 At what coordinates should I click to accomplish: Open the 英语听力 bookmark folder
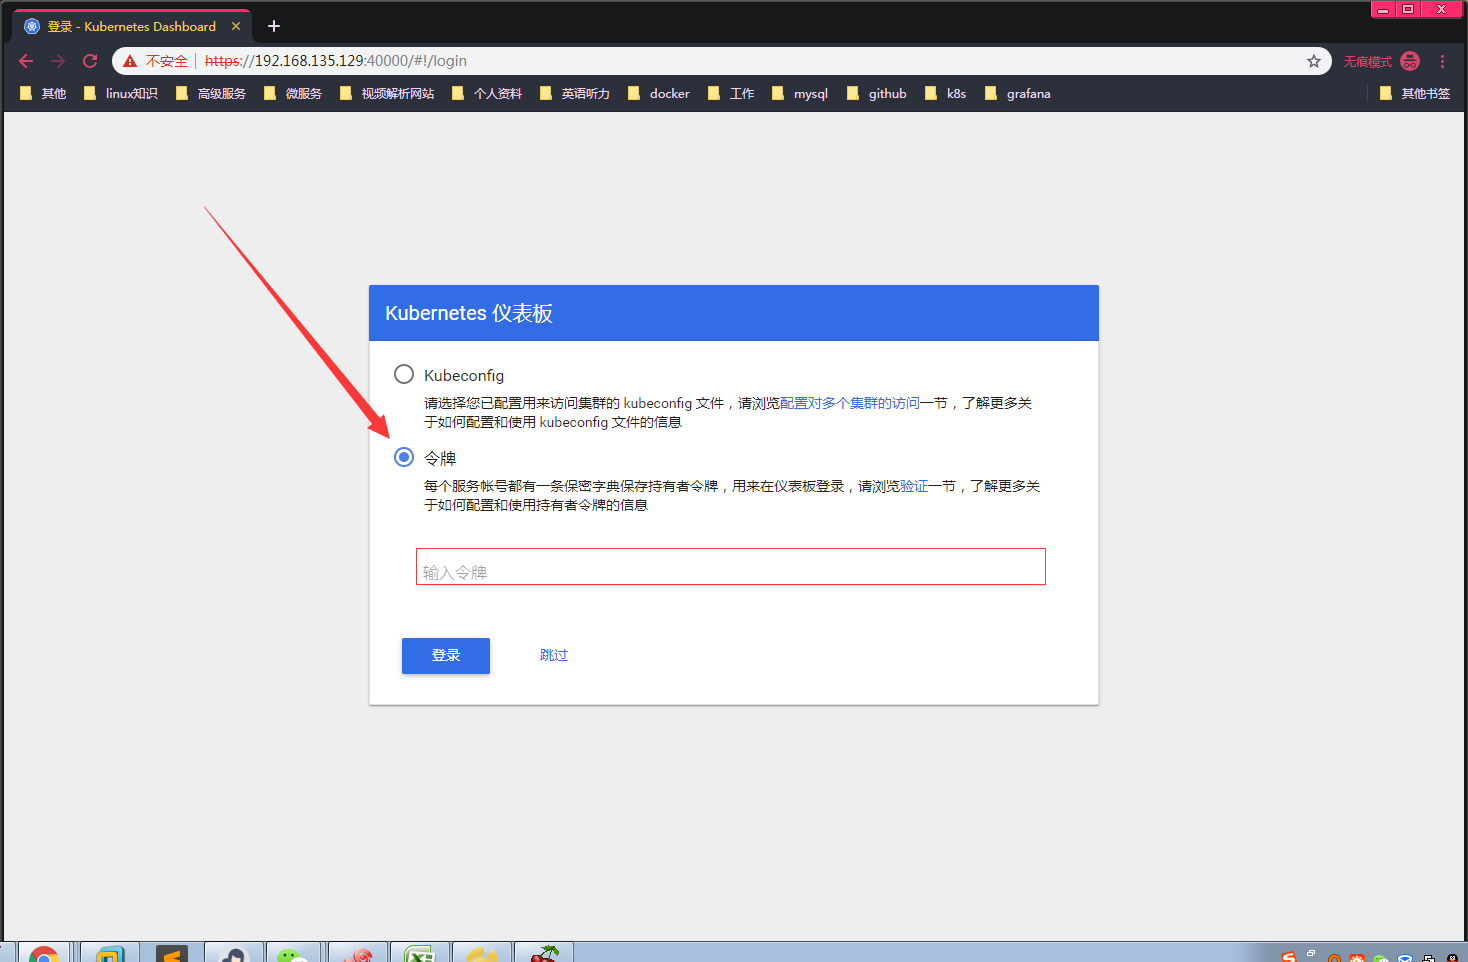575,93
